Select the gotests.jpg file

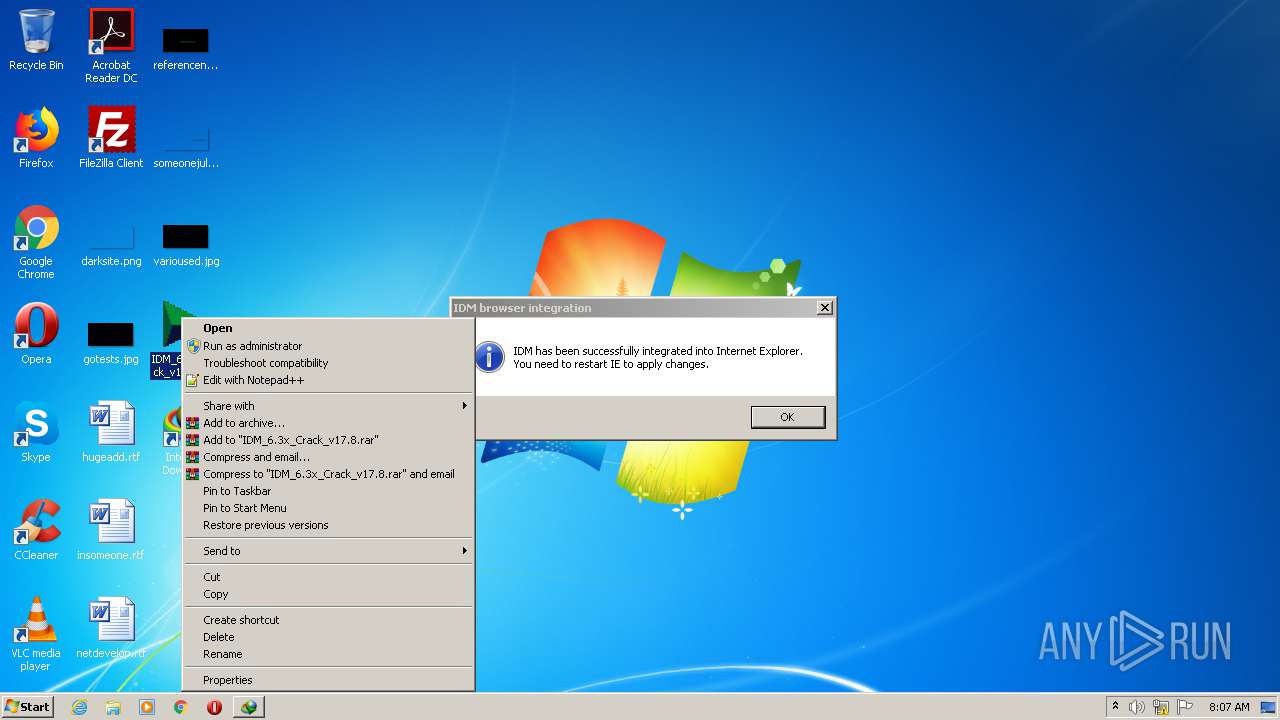111,344
